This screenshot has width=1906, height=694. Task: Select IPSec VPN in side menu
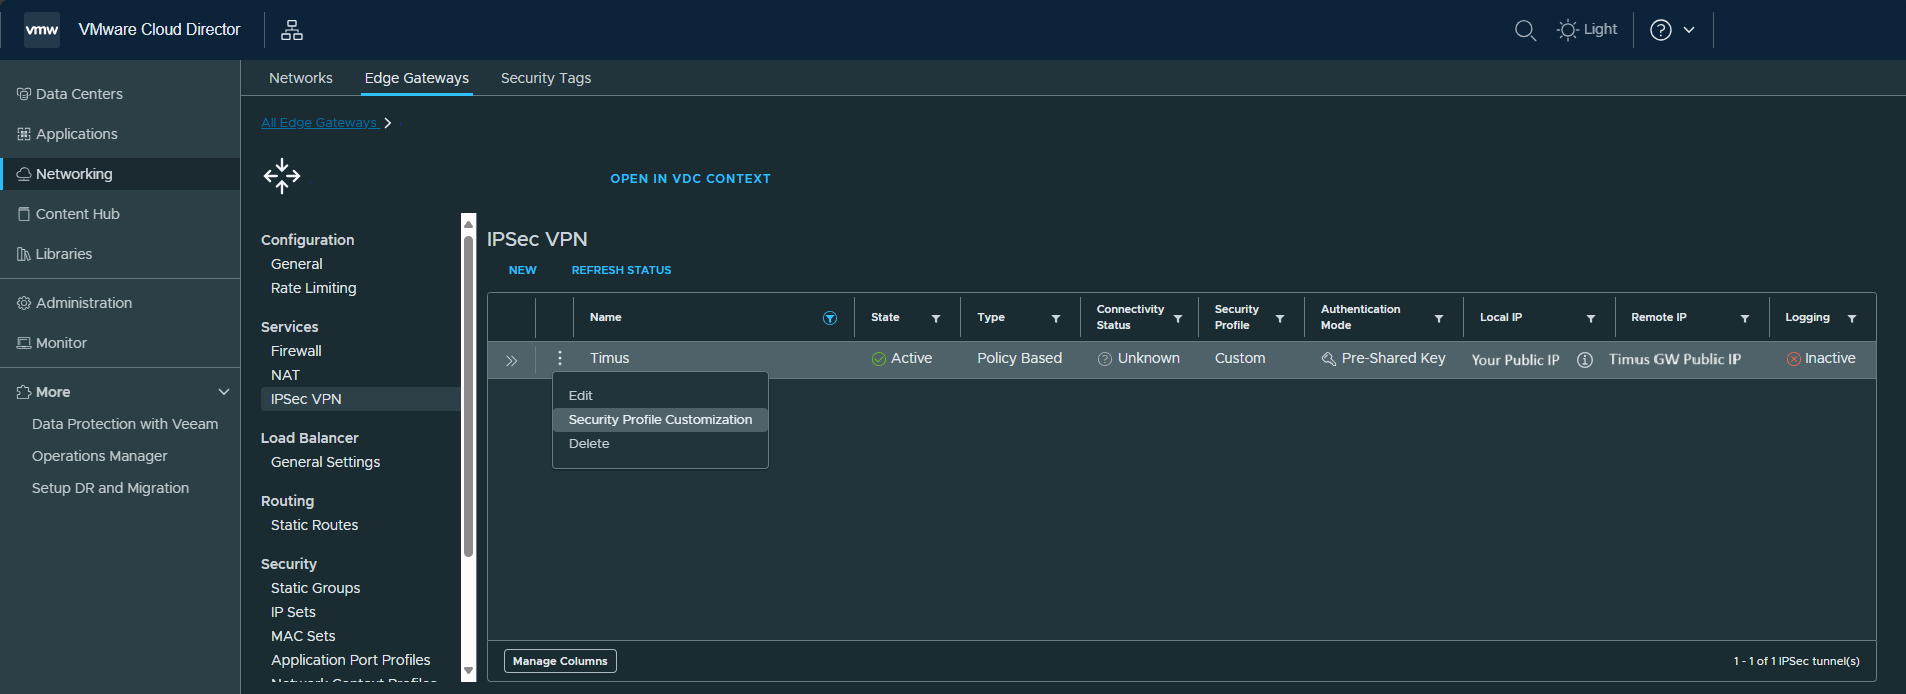coord(361,399)
